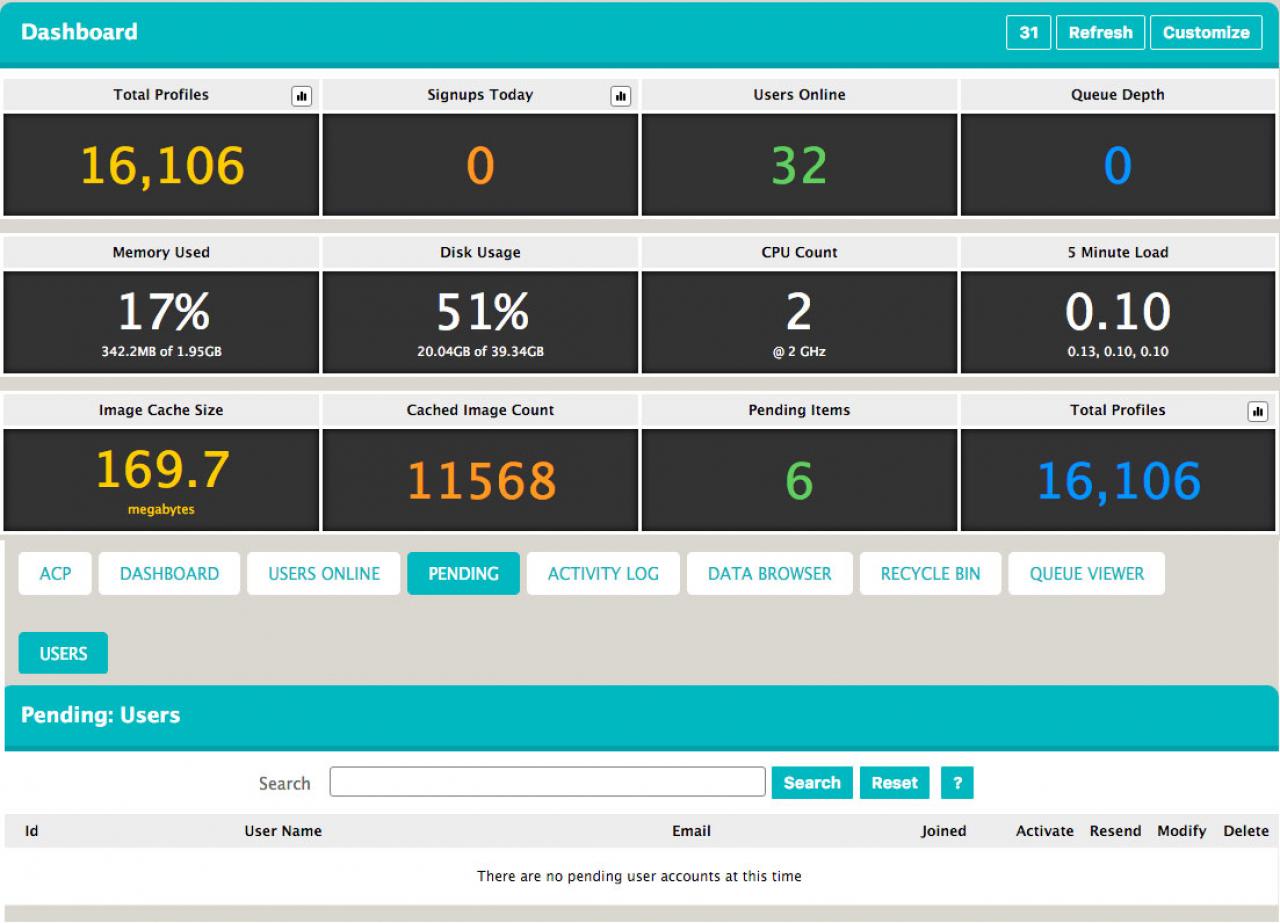Select the Users sub-tab

(63, 654)
